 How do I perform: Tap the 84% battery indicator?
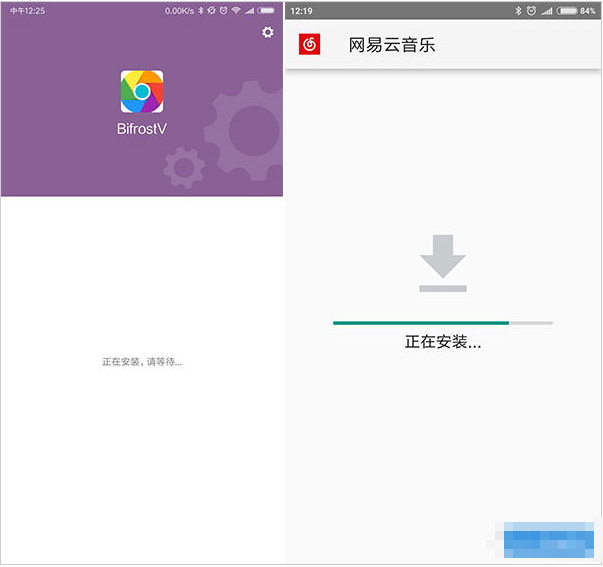pos(576,11)
